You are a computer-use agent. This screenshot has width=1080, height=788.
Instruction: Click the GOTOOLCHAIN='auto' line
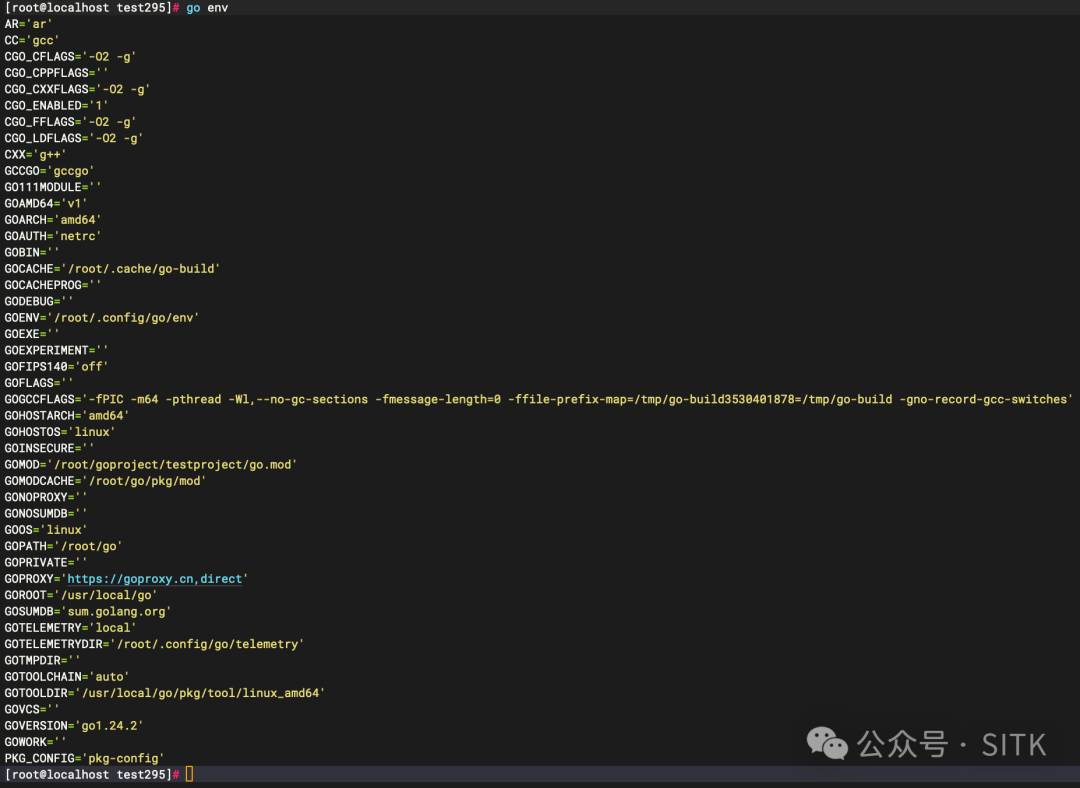(67, 677)
